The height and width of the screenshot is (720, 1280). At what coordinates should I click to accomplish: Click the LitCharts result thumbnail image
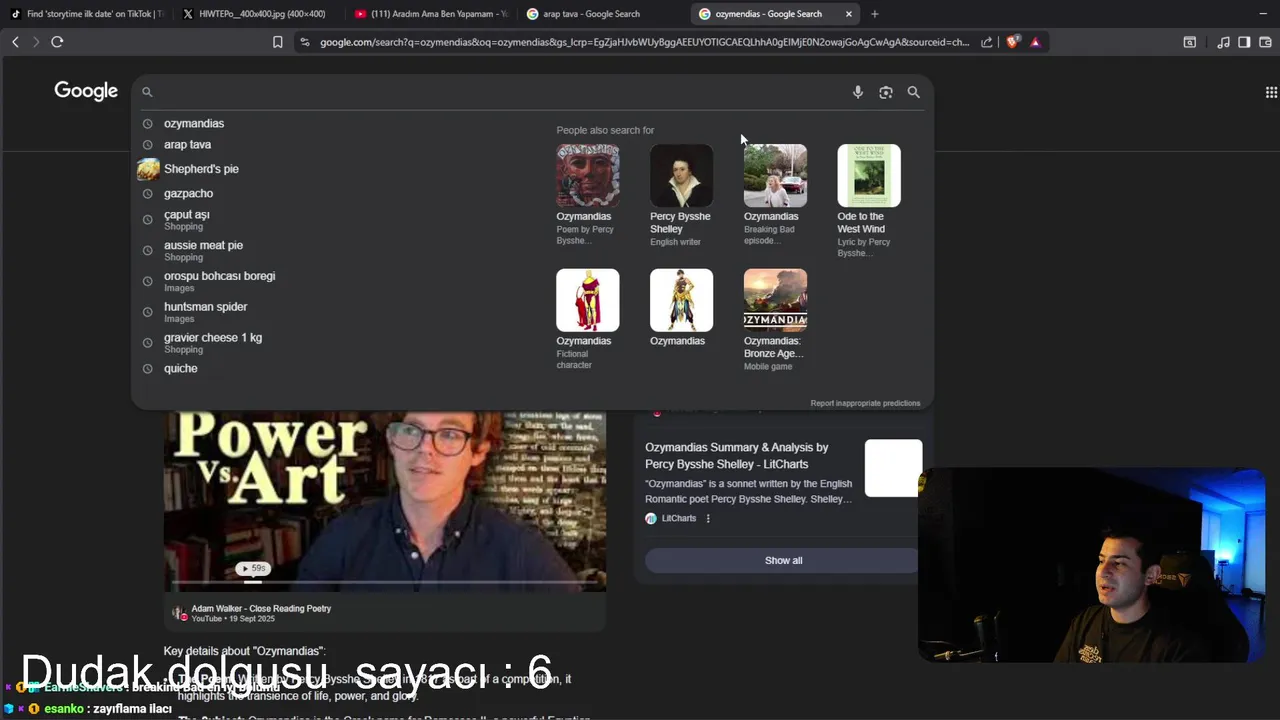click(x=893, y=468)
